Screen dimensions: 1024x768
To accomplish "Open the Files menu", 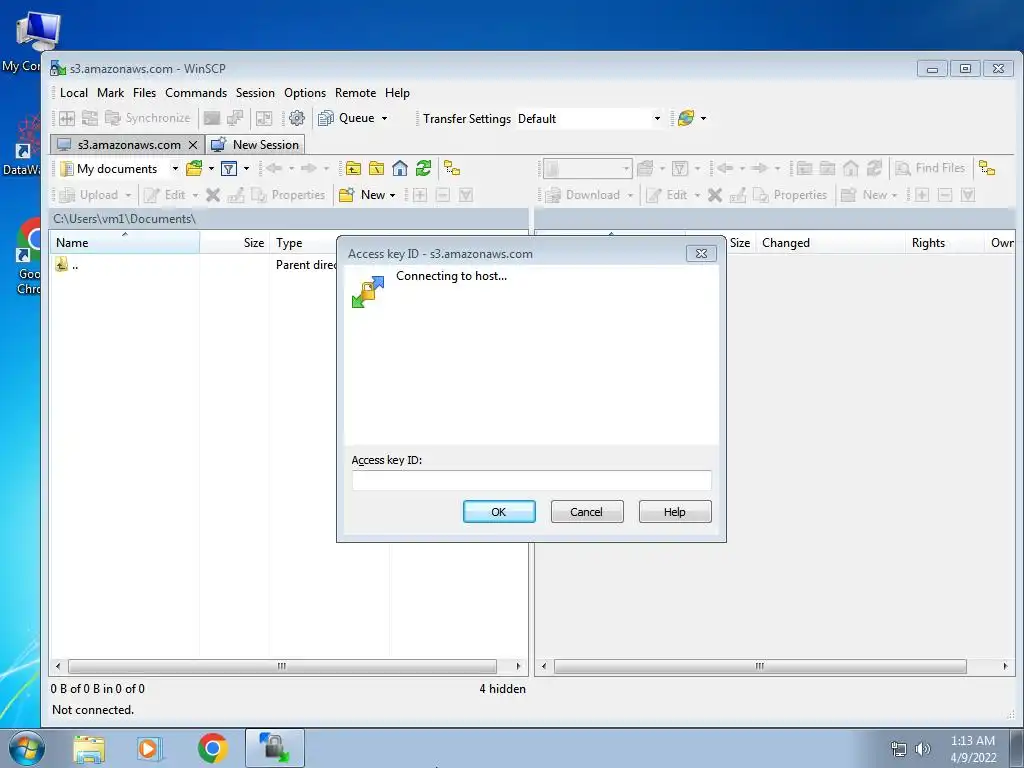I will click(144, 93).
